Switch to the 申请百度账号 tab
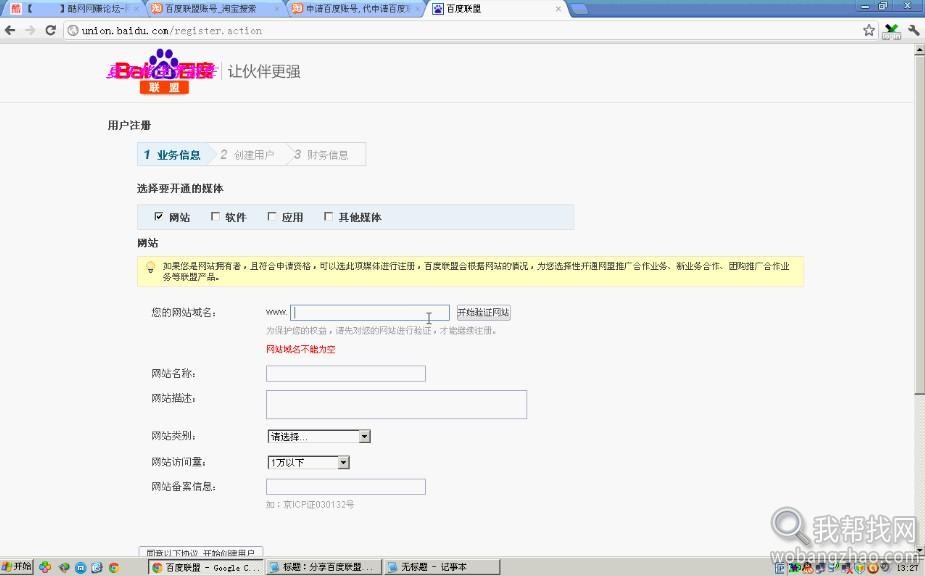This screenshot has height=576, width=925. (x=356, y=9)
